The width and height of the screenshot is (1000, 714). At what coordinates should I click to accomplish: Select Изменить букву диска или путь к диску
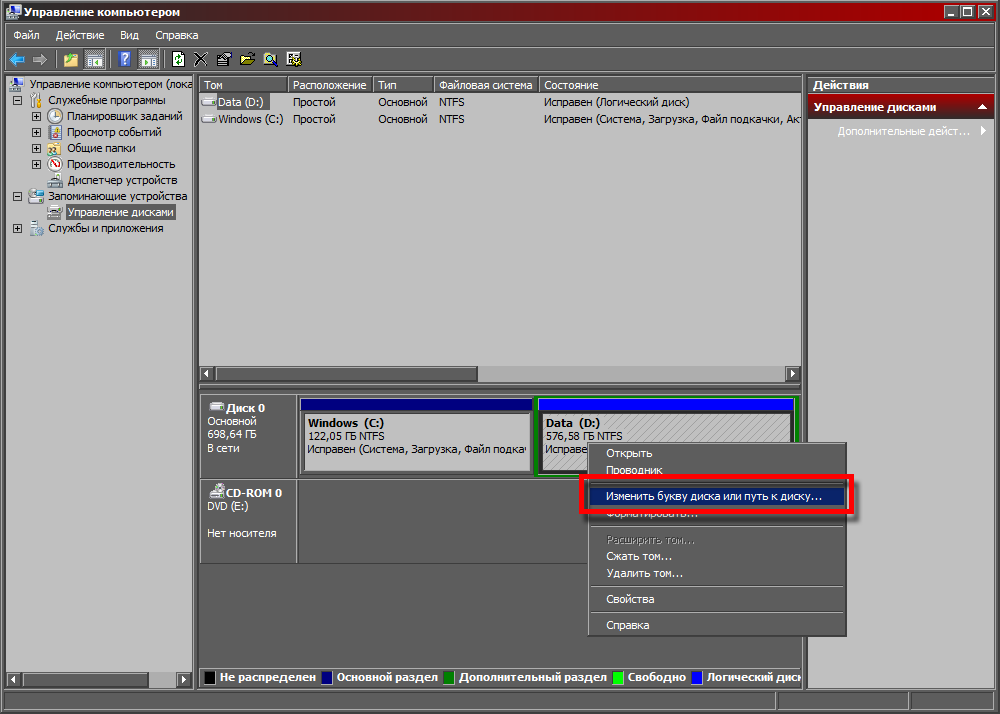pyautogui.click(x=716, y=496)
